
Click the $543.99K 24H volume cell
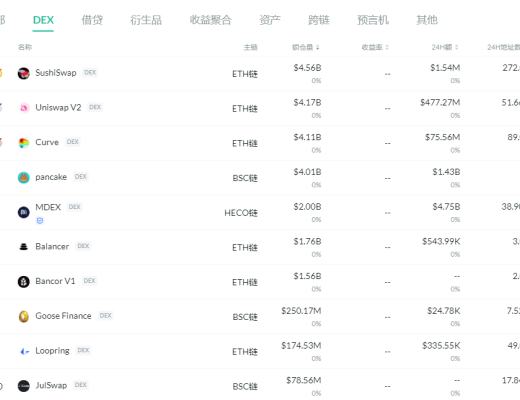point(441,241)
